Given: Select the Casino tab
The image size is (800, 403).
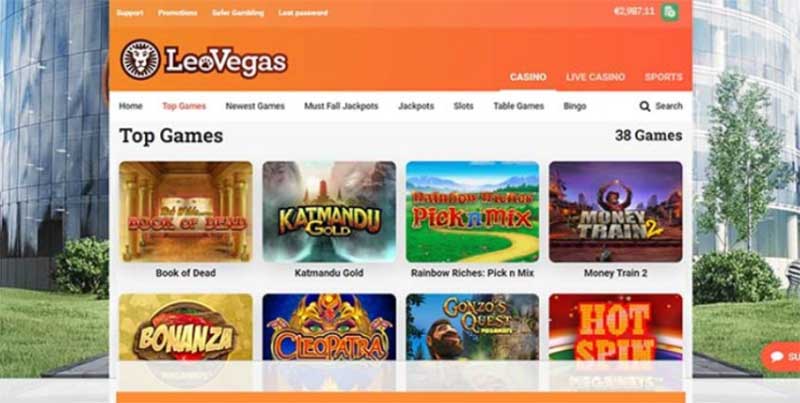Looking at the screenshot, I should 528,77.
